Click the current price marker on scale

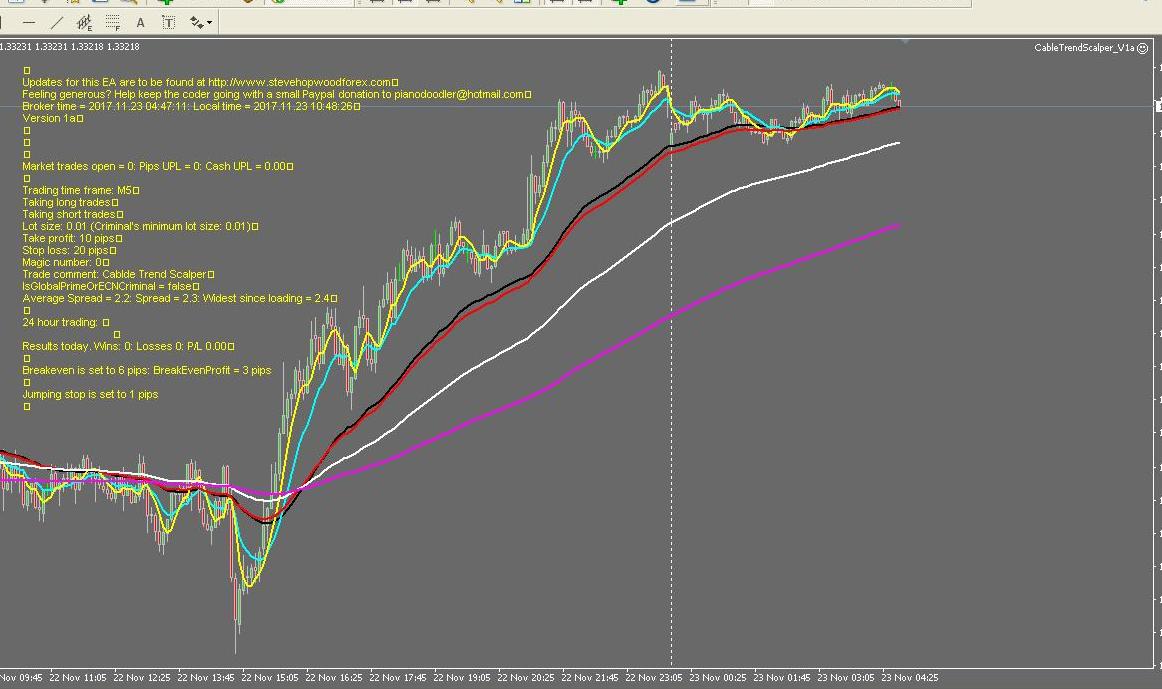(x=1158, y=107)
